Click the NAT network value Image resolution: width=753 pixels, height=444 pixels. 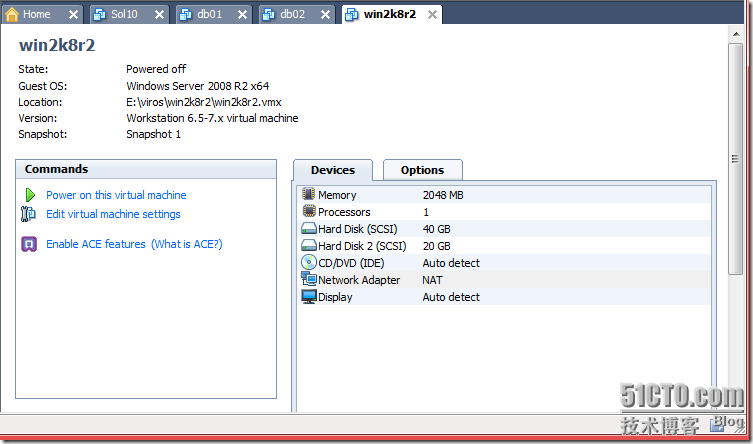(x=432, y=280)
